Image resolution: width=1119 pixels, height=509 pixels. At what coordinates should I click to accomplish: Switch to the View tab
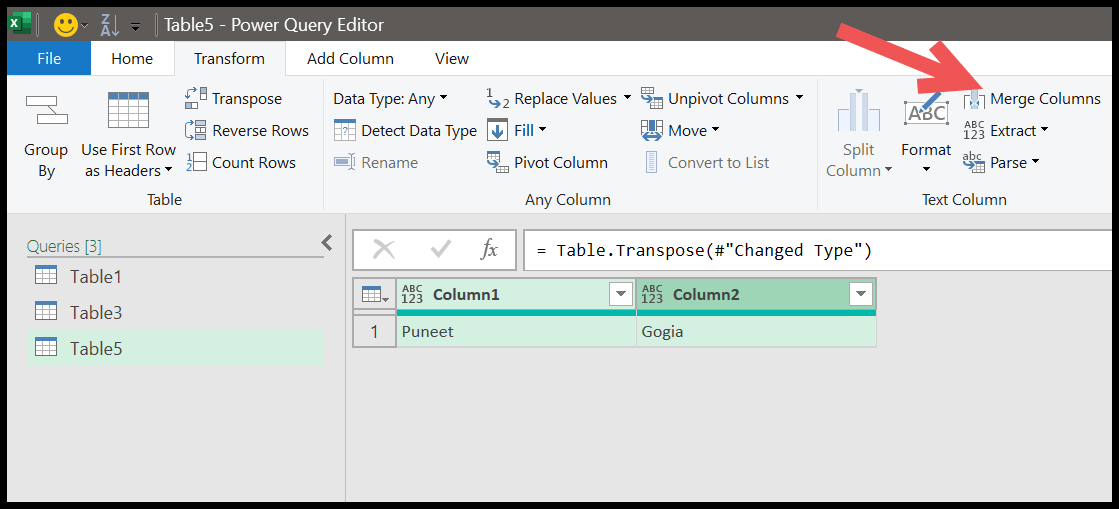click(452, 59)
